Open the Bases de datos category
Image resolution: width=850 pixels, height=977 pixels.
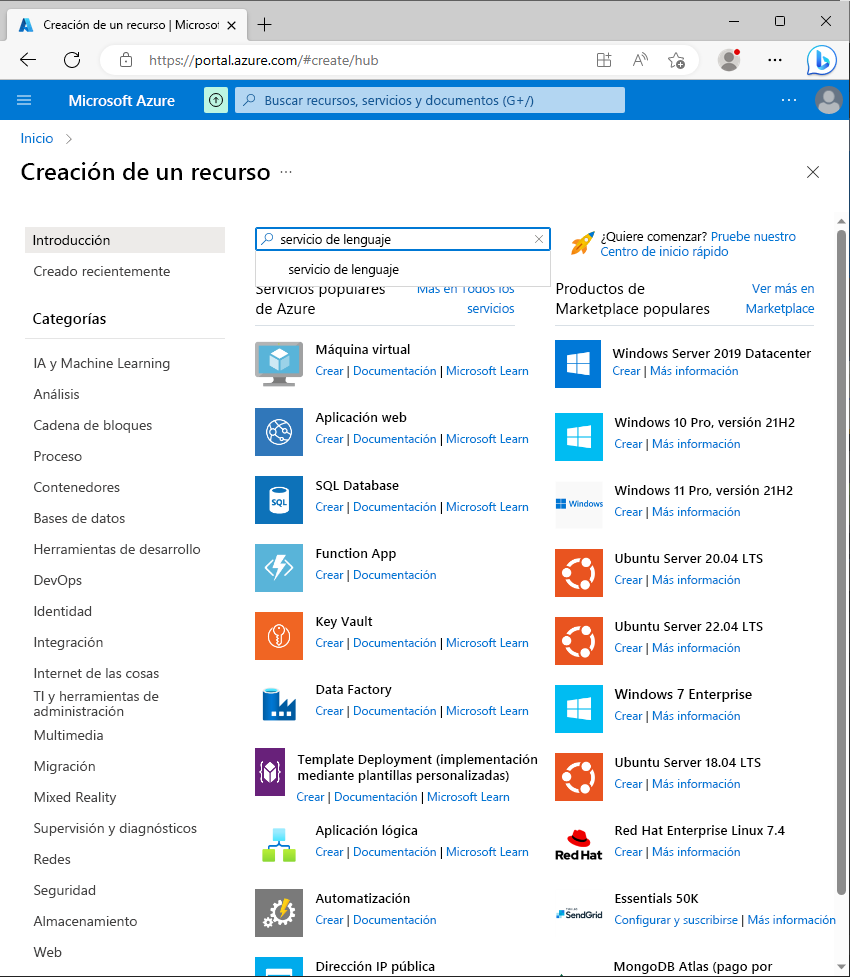tap(79, 518)
